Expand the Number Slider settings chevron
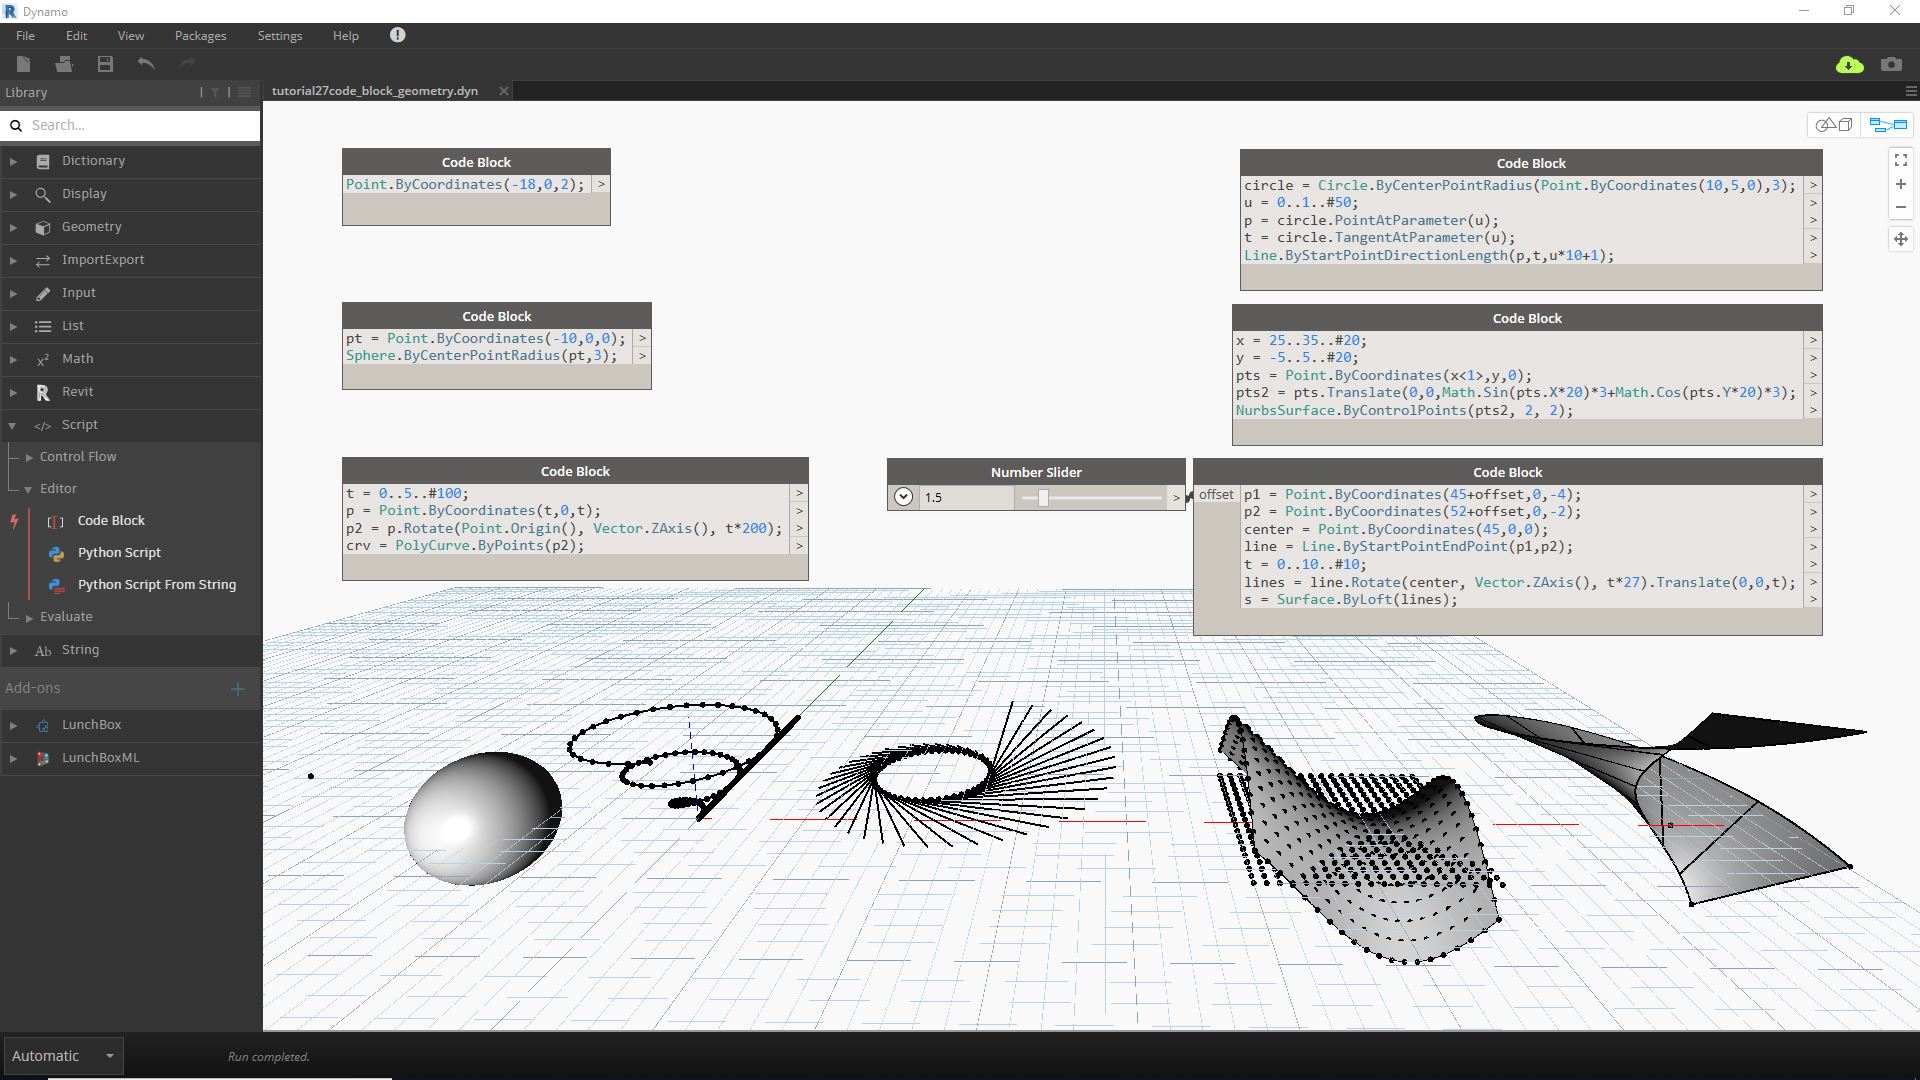This screenshot has width=1920, height=1080. point(903,497)
